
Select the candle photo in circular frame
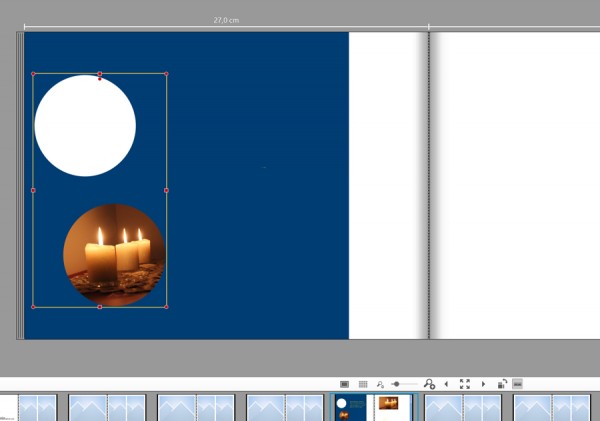pos(113,254)
